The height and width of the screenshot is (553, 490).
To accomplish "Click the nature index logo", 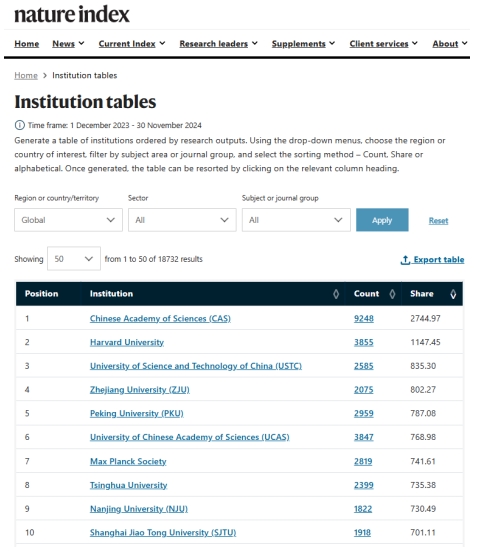I will (x=72, y=15).
